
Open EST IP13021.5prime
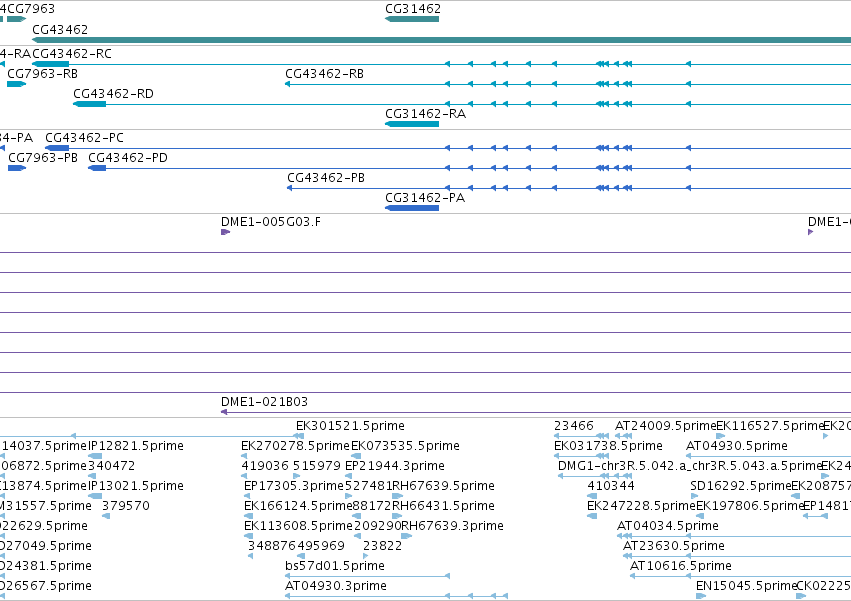(x=136, y=486)
